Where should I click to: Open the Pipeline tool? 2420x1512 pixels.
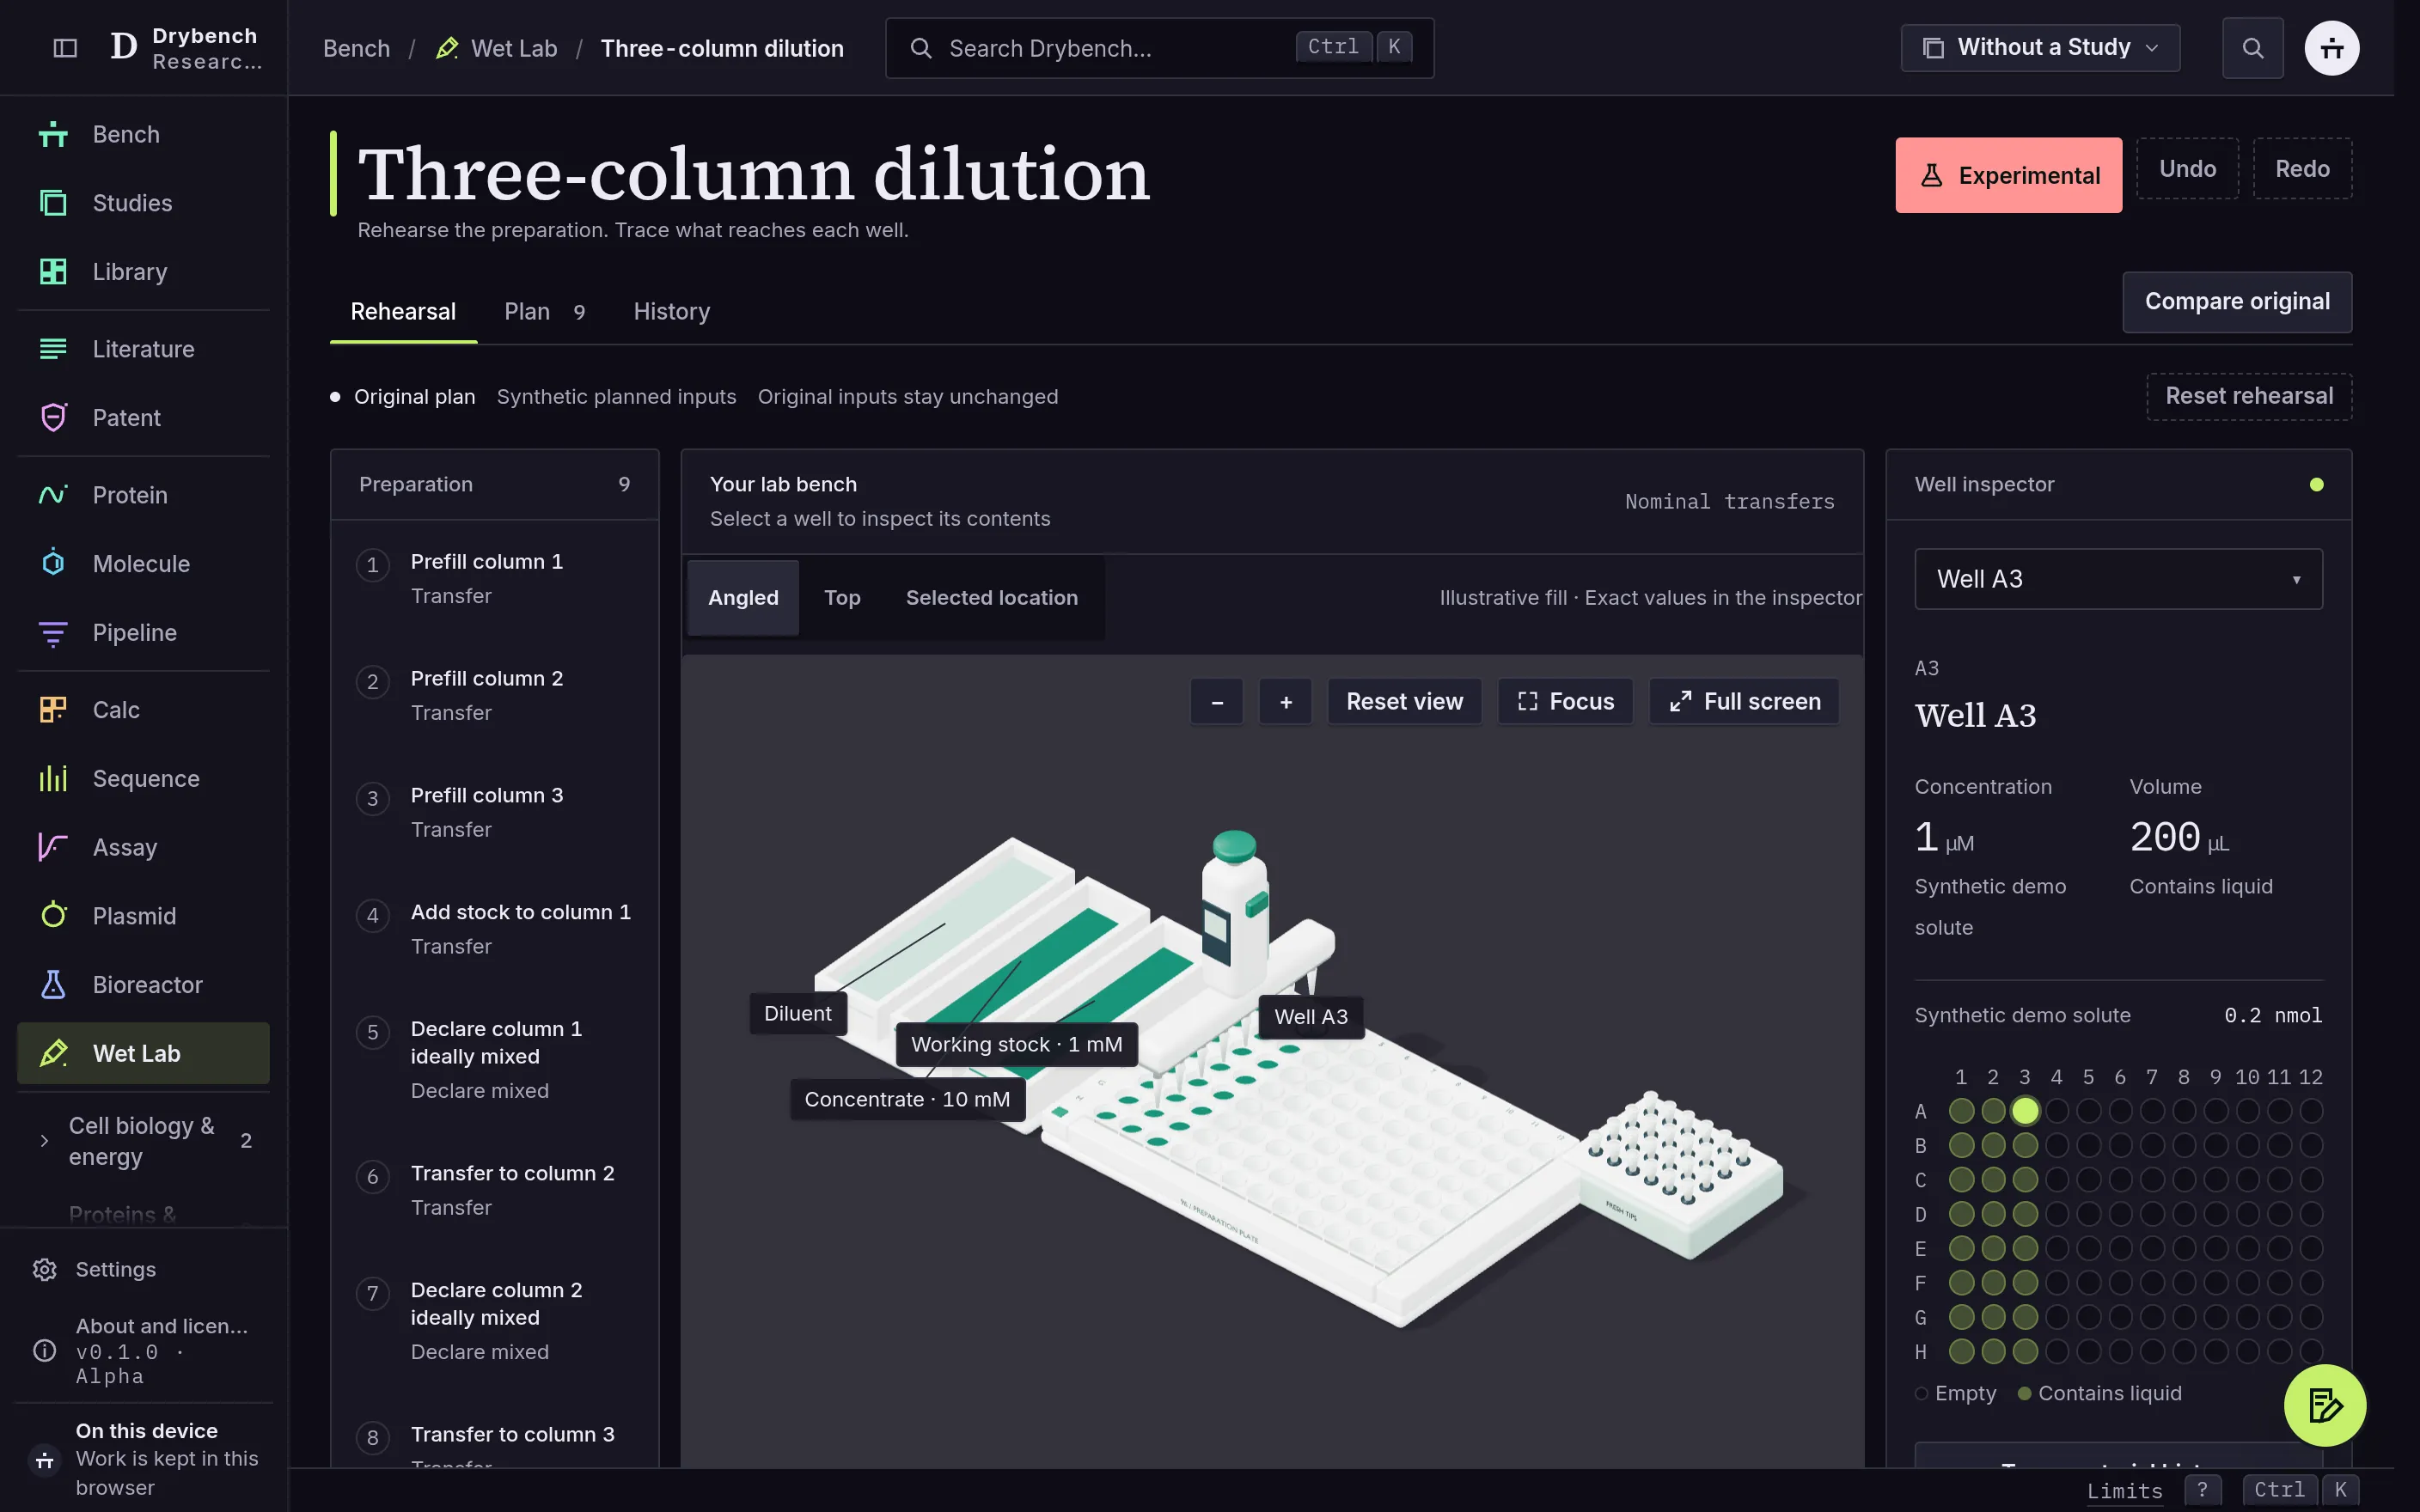[143, 633]
